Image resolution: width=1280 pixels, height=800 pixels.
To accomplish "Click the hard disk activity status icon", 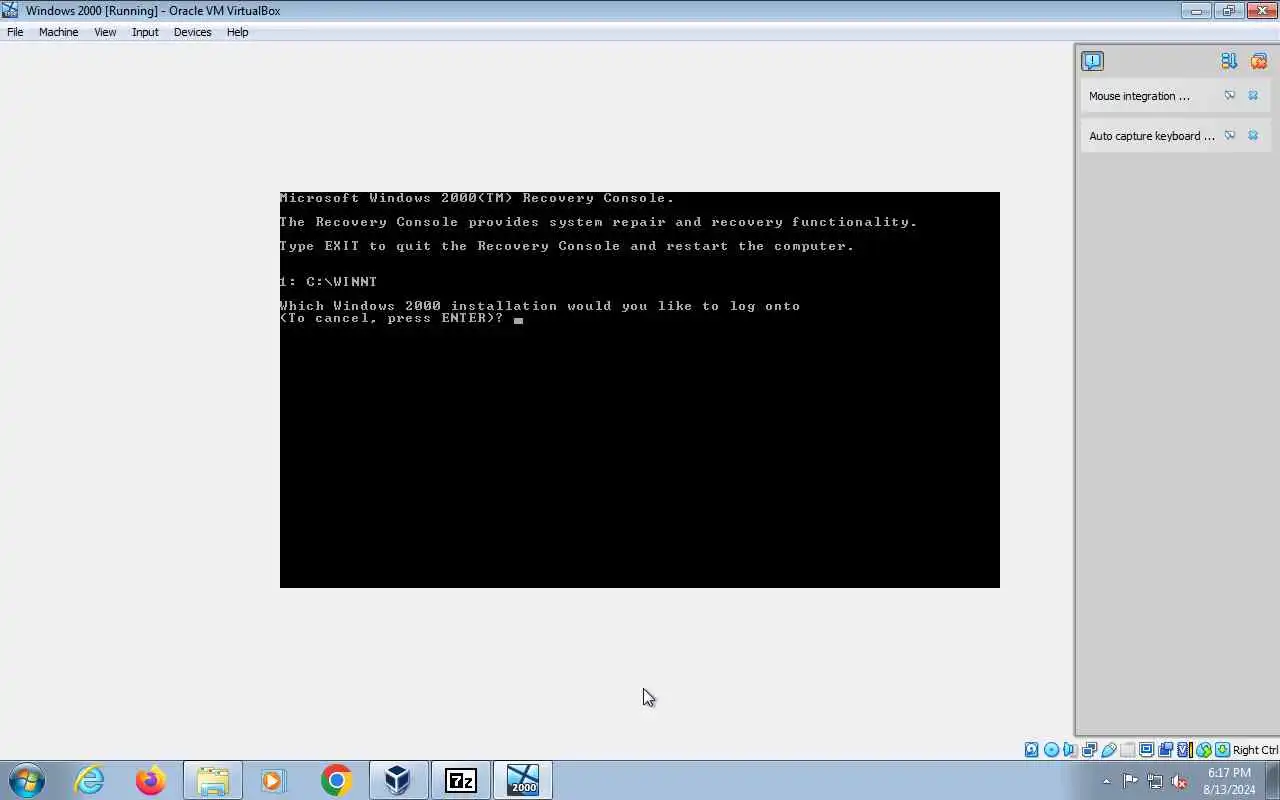I will [1031, 750].
